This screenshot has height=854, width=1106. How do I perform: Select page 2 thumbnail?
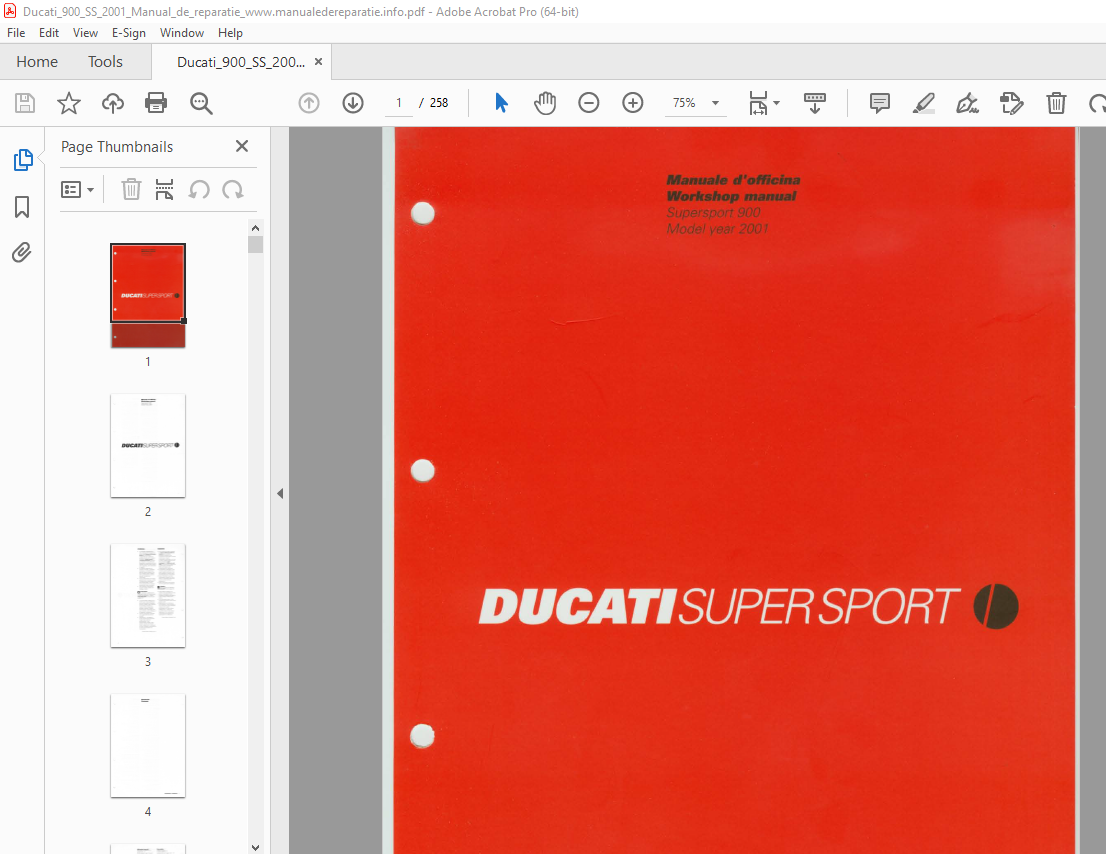click(148, 446)
